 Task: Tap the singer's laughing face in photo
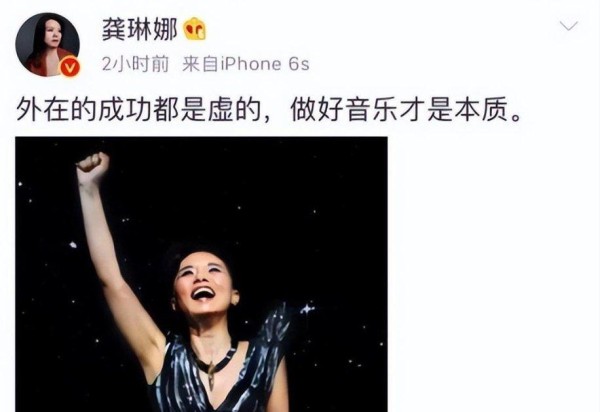(x=203, y=285)
